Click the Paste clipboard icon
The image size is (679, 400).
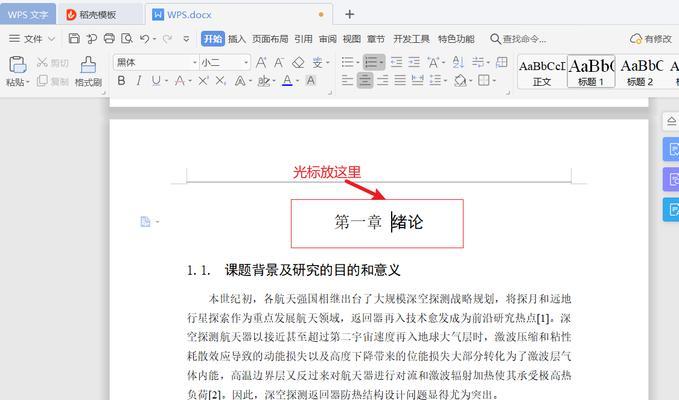[x=18, y=65]
